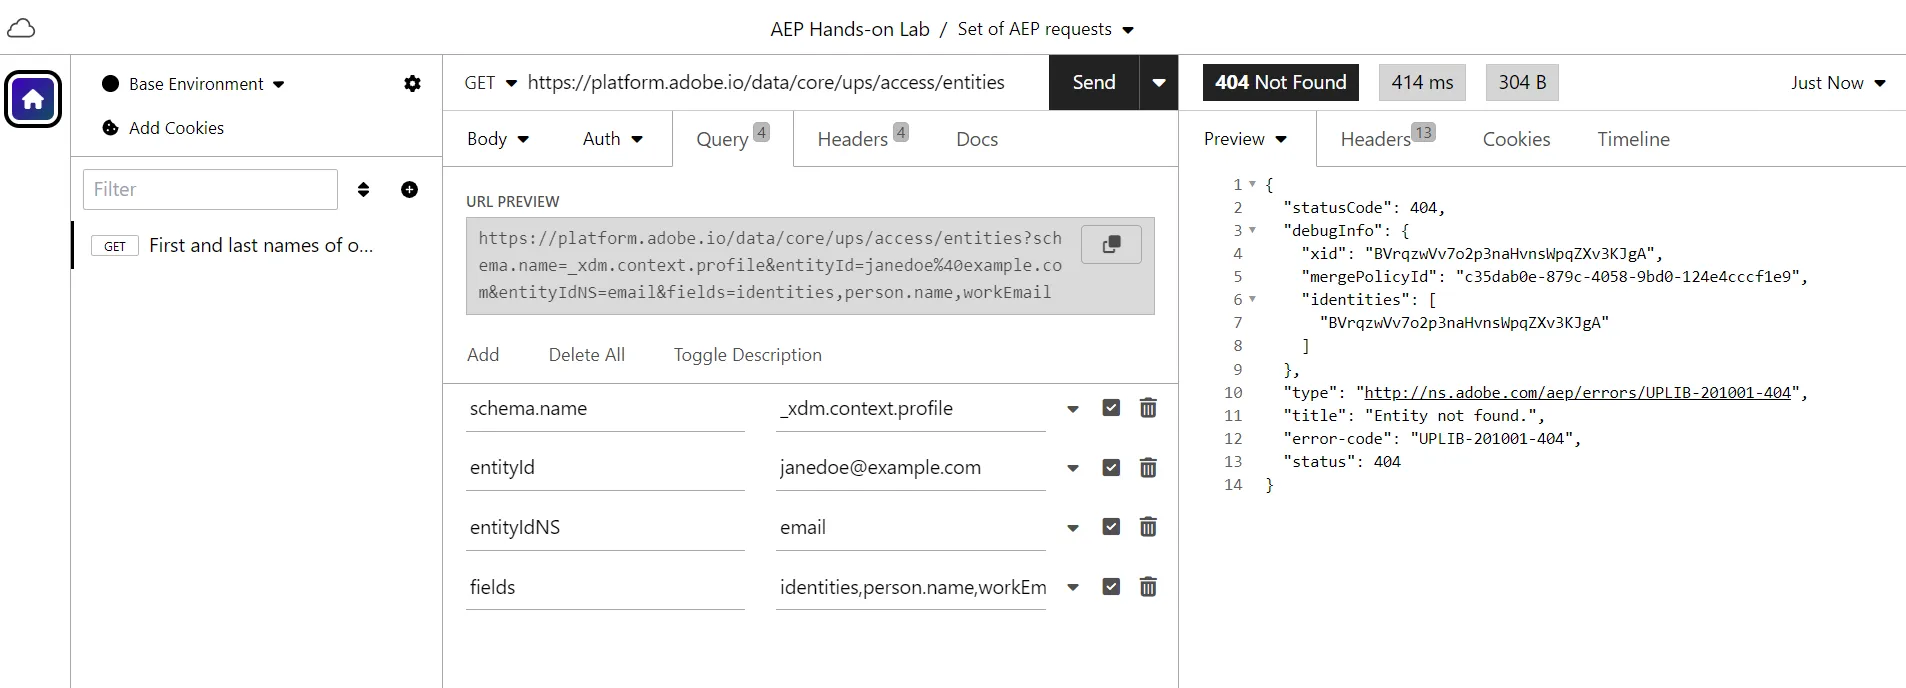The image size is (1906, 688).
Task: Open the Timeline tab
Action: [1633, 139]
